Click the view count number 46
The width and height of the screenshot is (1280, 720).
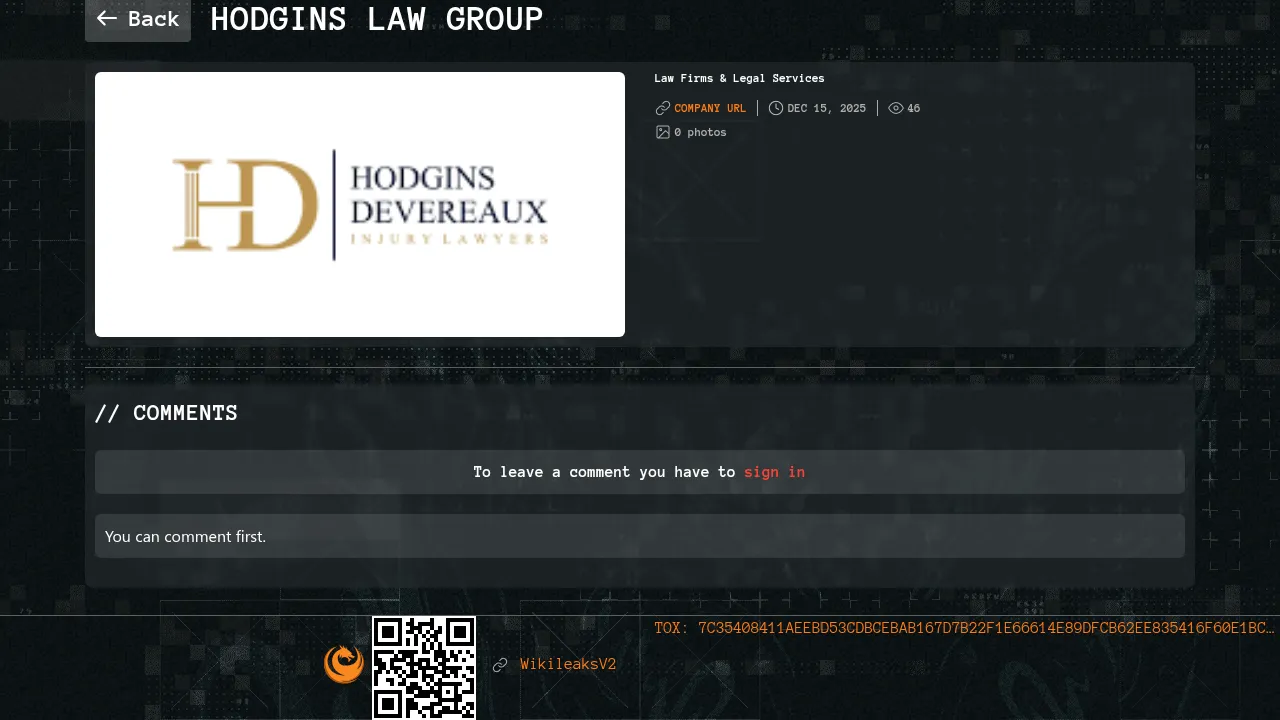914,108
